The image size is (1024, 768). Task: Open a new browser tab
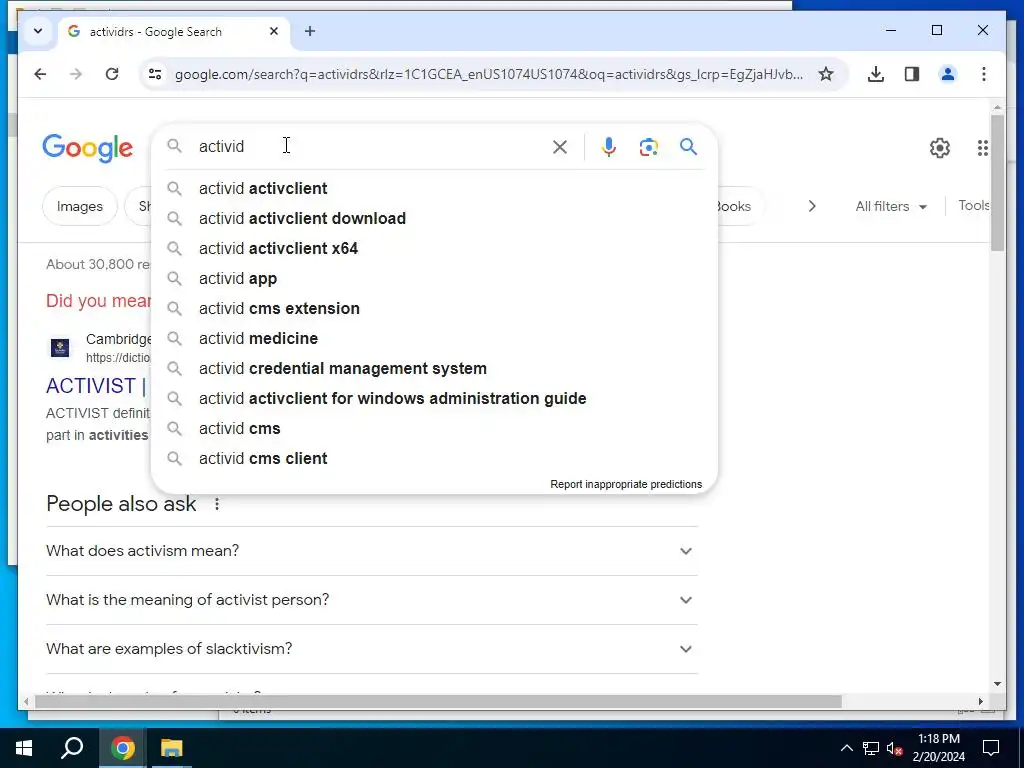[x=310, y=31]
